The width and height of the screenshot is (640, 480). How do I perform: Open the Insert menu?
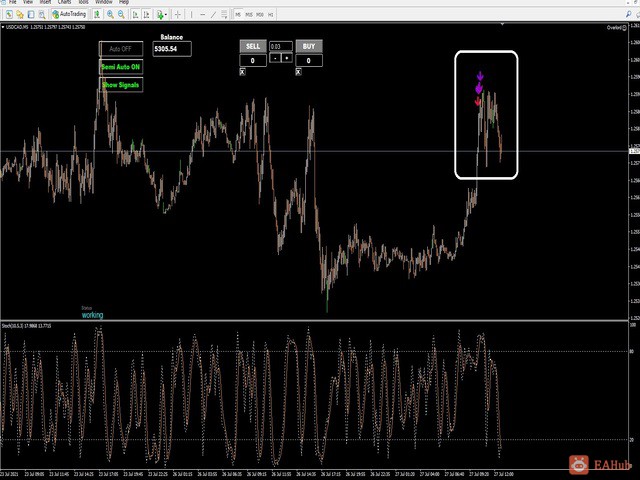(45, 2)
